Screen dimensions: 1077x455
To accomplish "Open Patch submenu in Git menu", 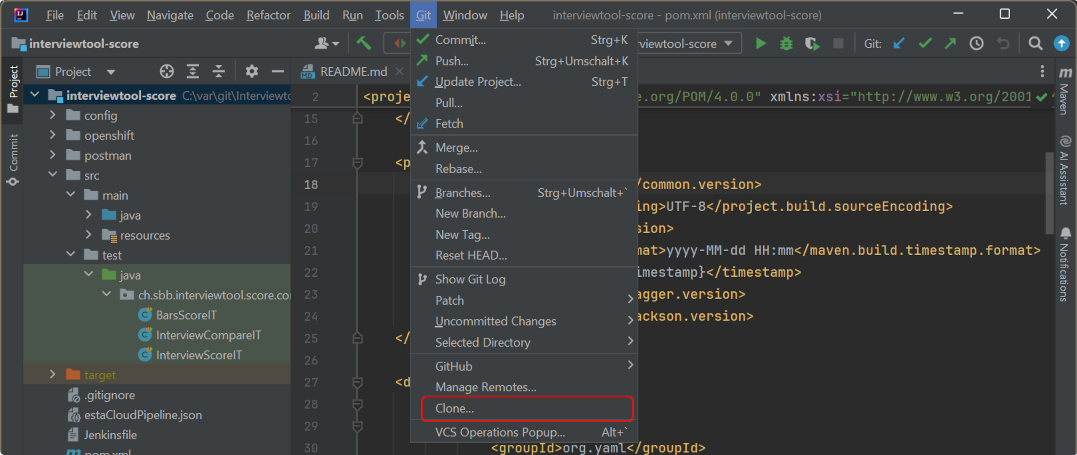I will [x=524, y=300].
